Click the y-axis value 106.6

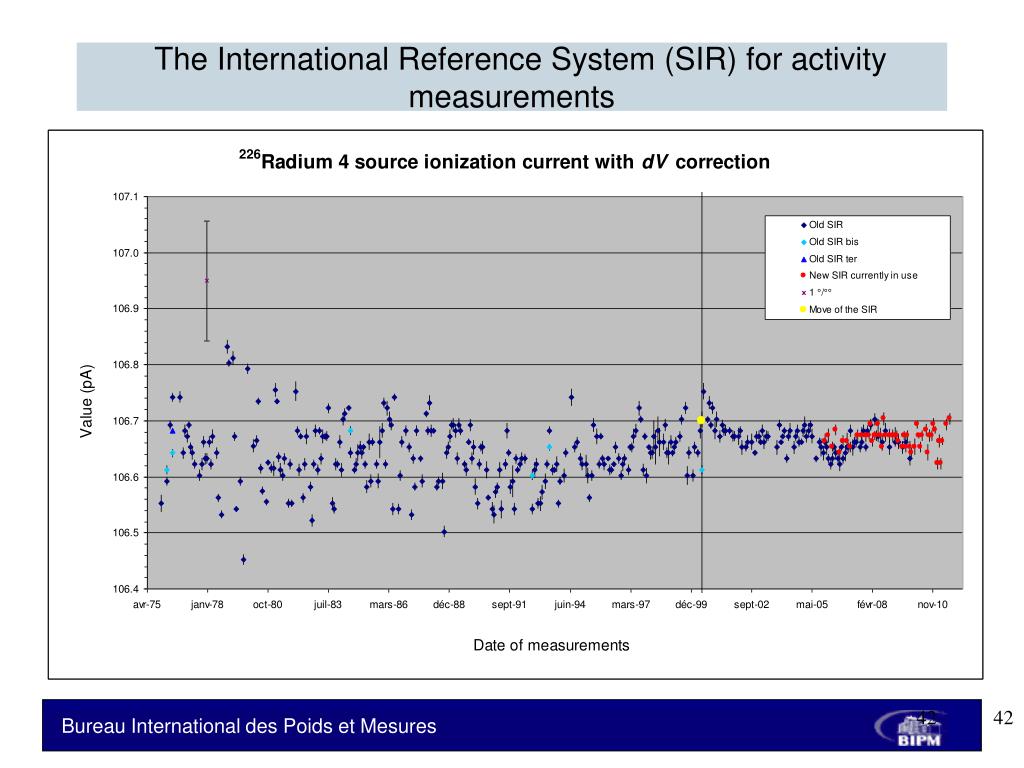pos(126,477)
